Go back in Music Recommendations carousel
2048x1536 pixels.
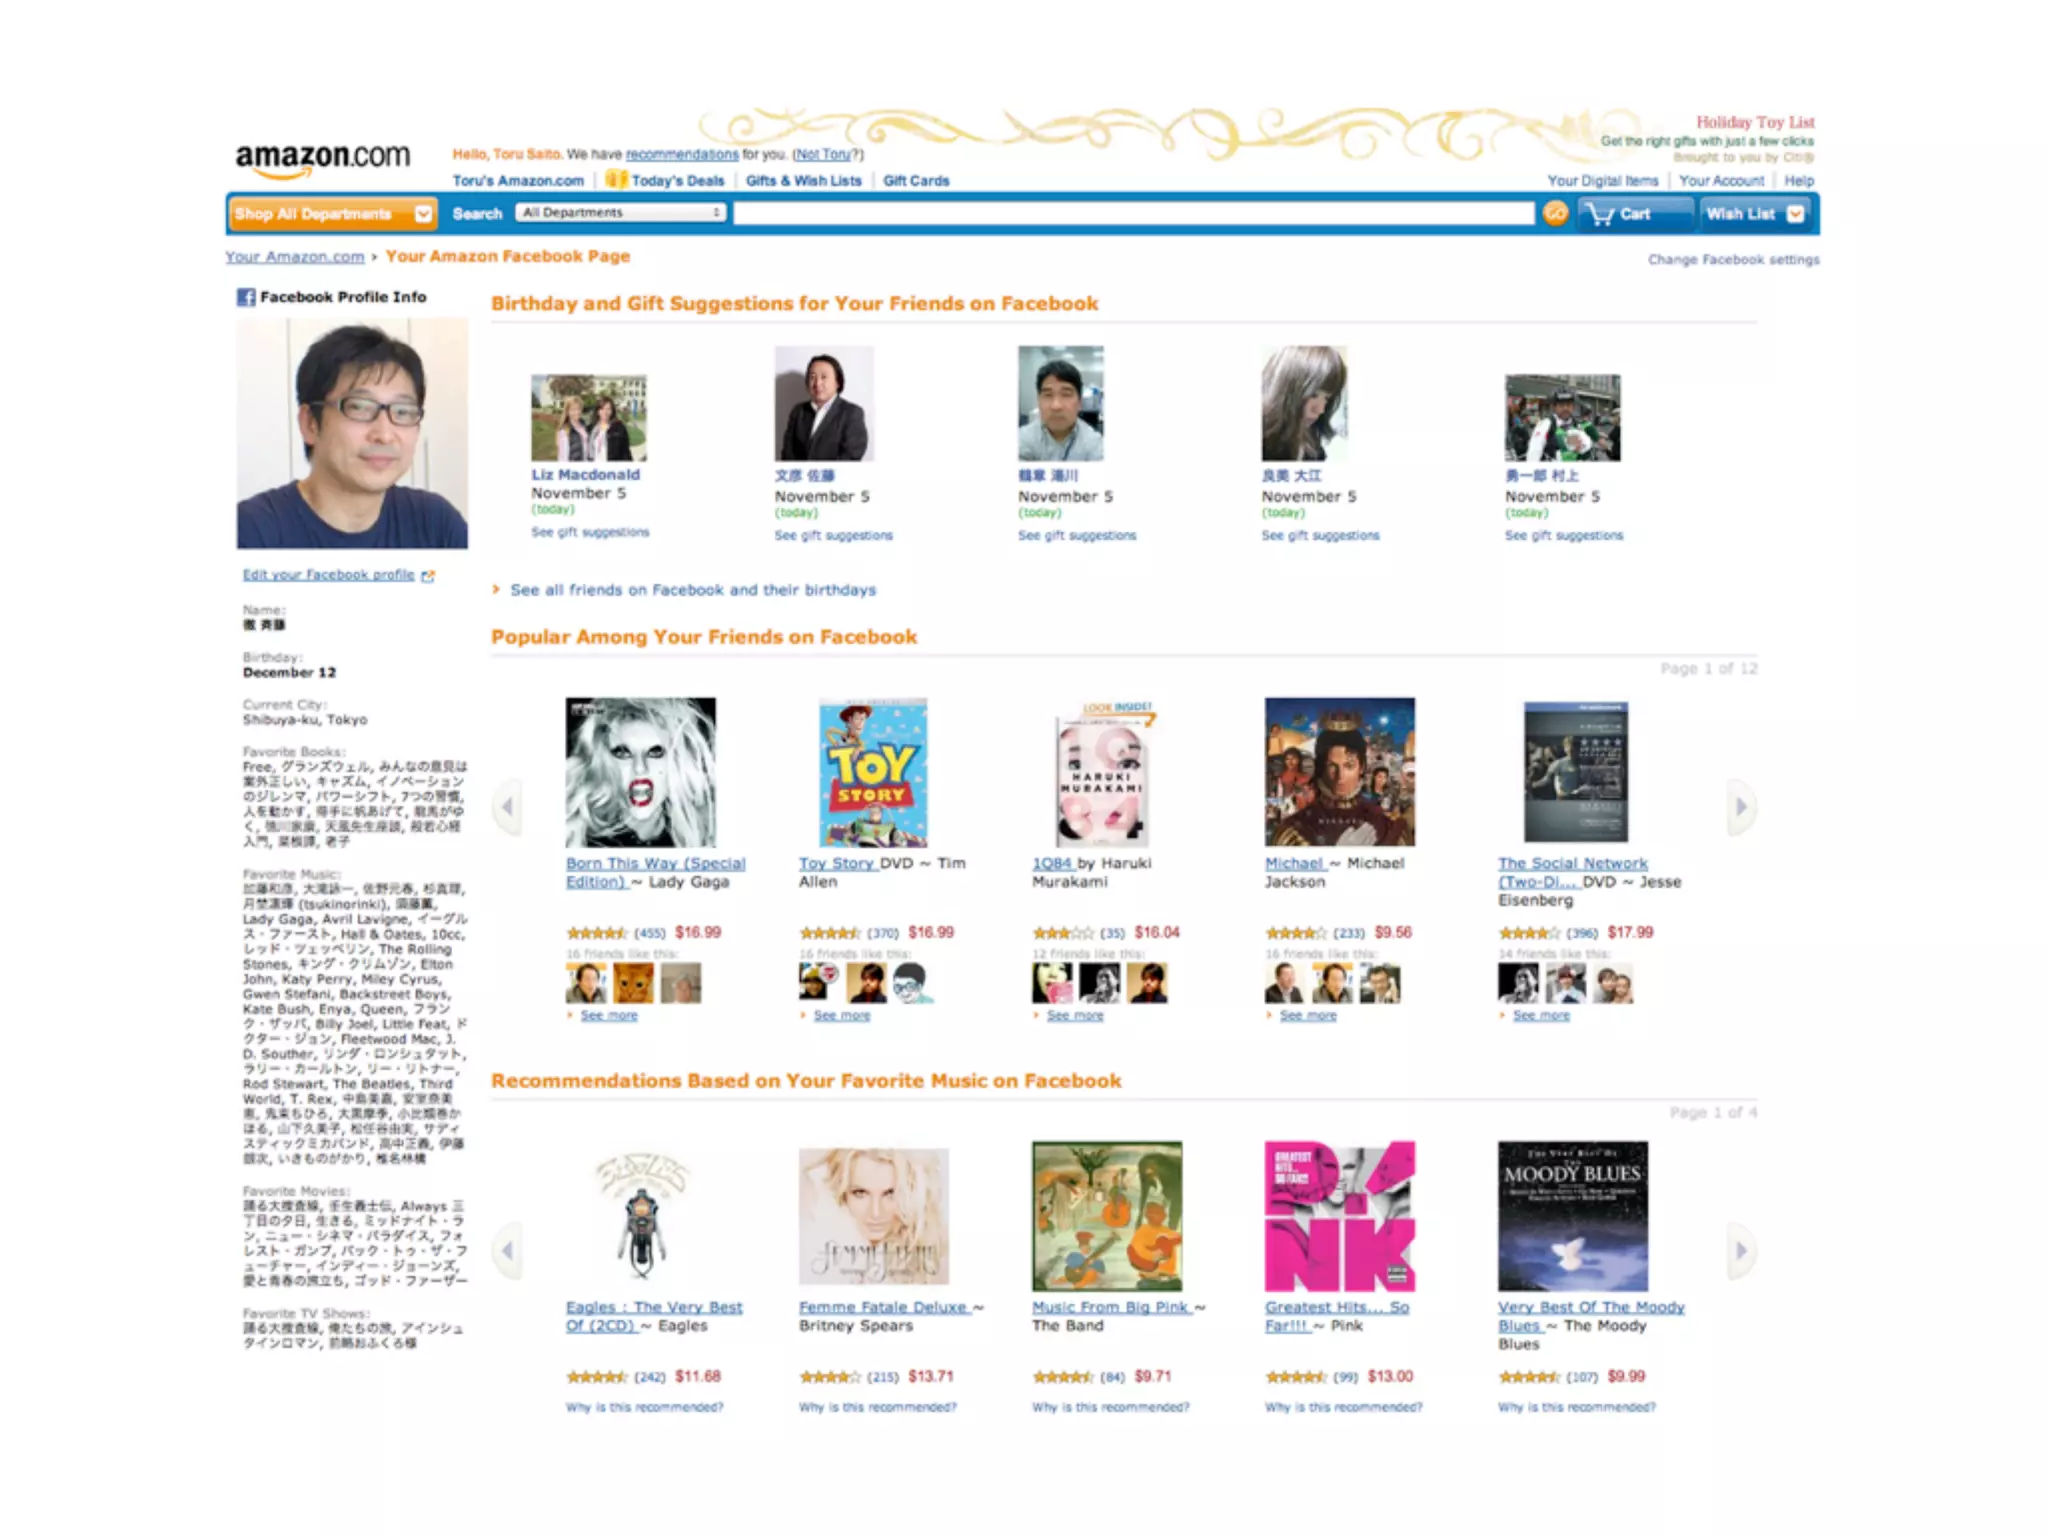tap(507, 1250)
